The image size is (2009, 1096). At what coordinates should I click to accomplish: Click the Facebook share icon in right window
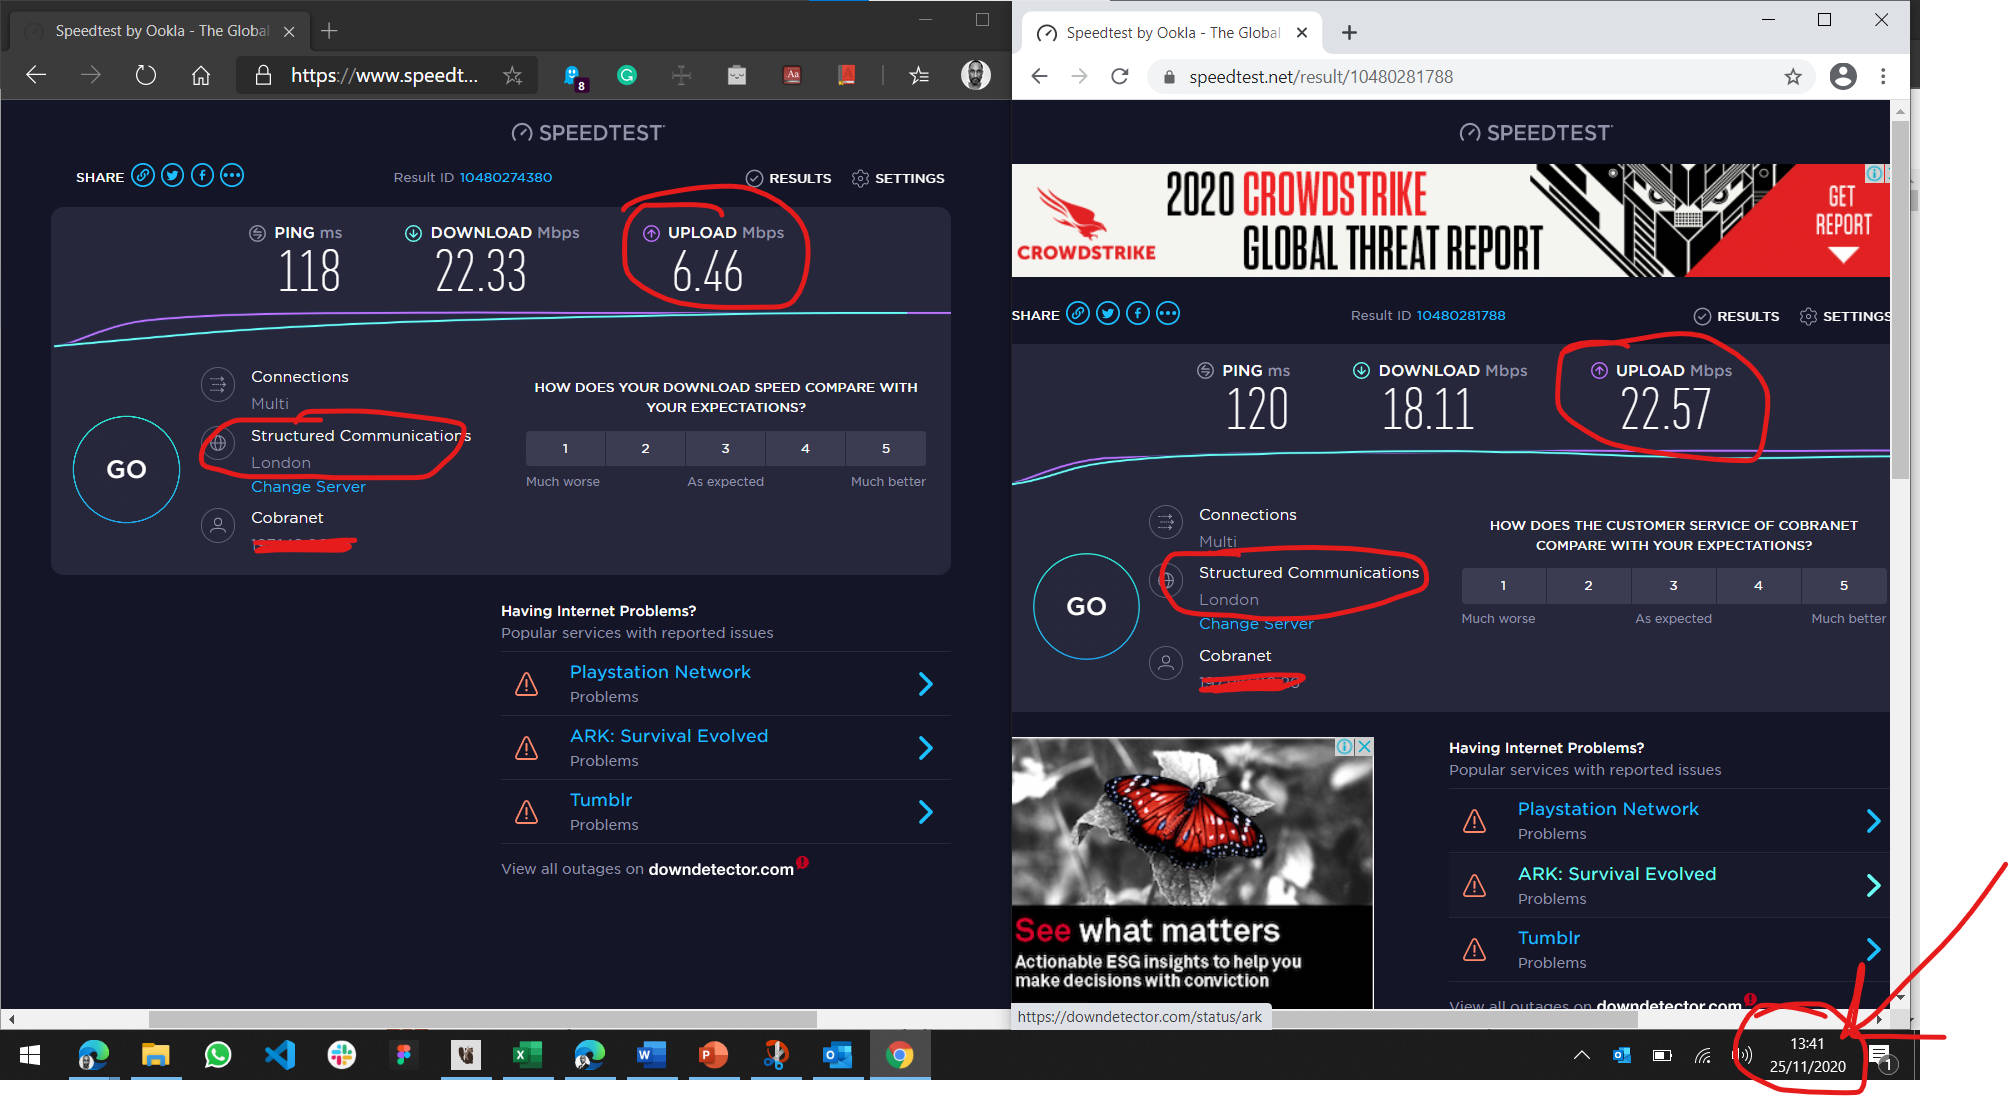click(x=1138, y=314)
